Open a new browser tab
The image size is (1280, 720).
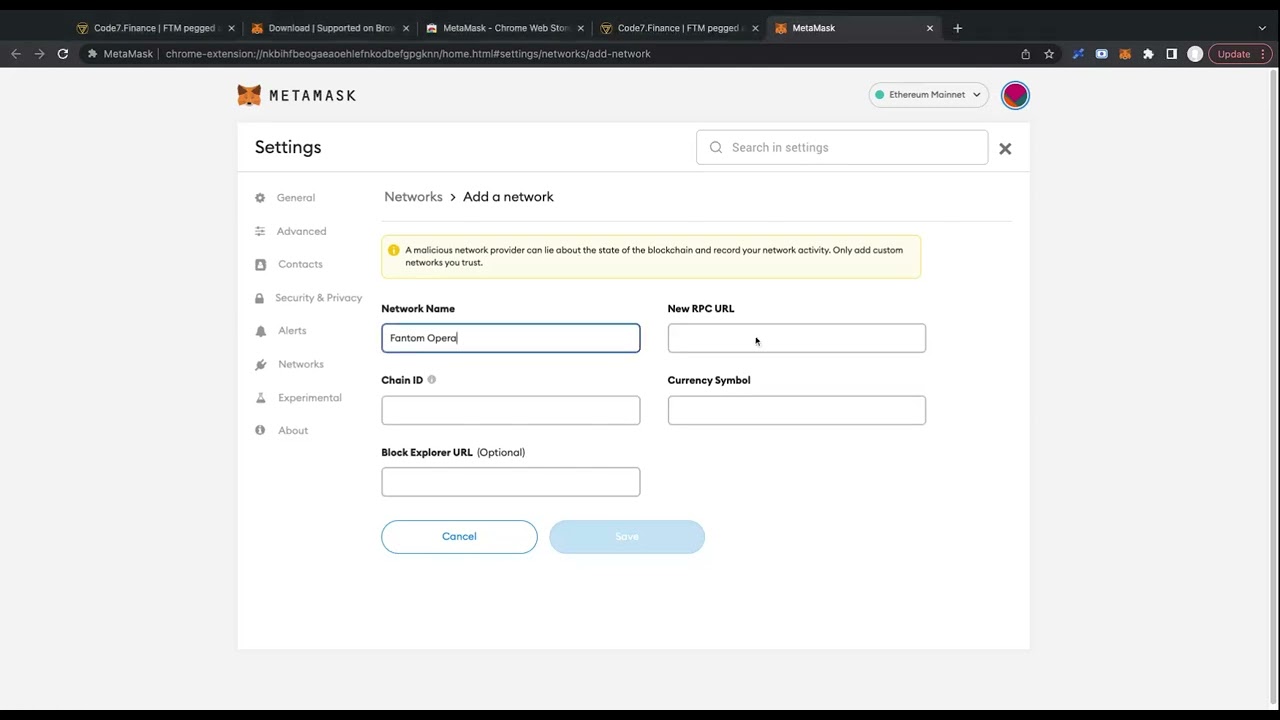coord(957,28)
